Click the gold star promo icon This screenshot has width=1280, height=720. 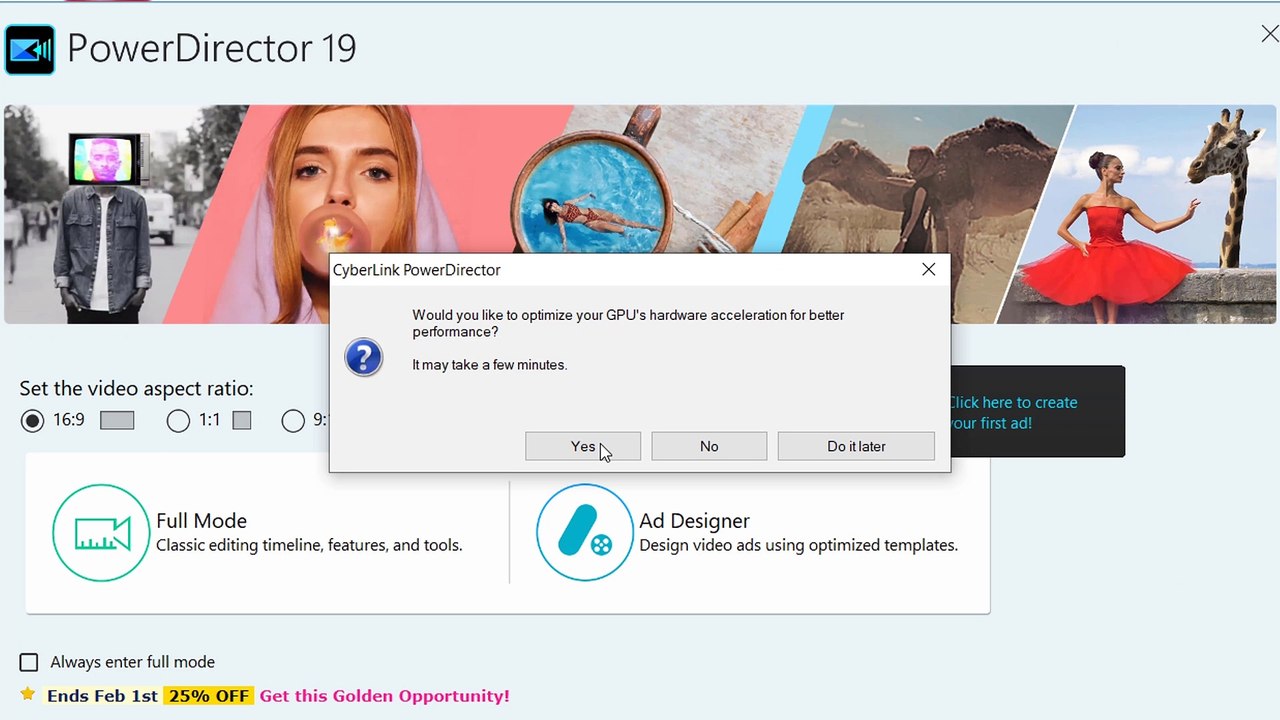[28, 694]
